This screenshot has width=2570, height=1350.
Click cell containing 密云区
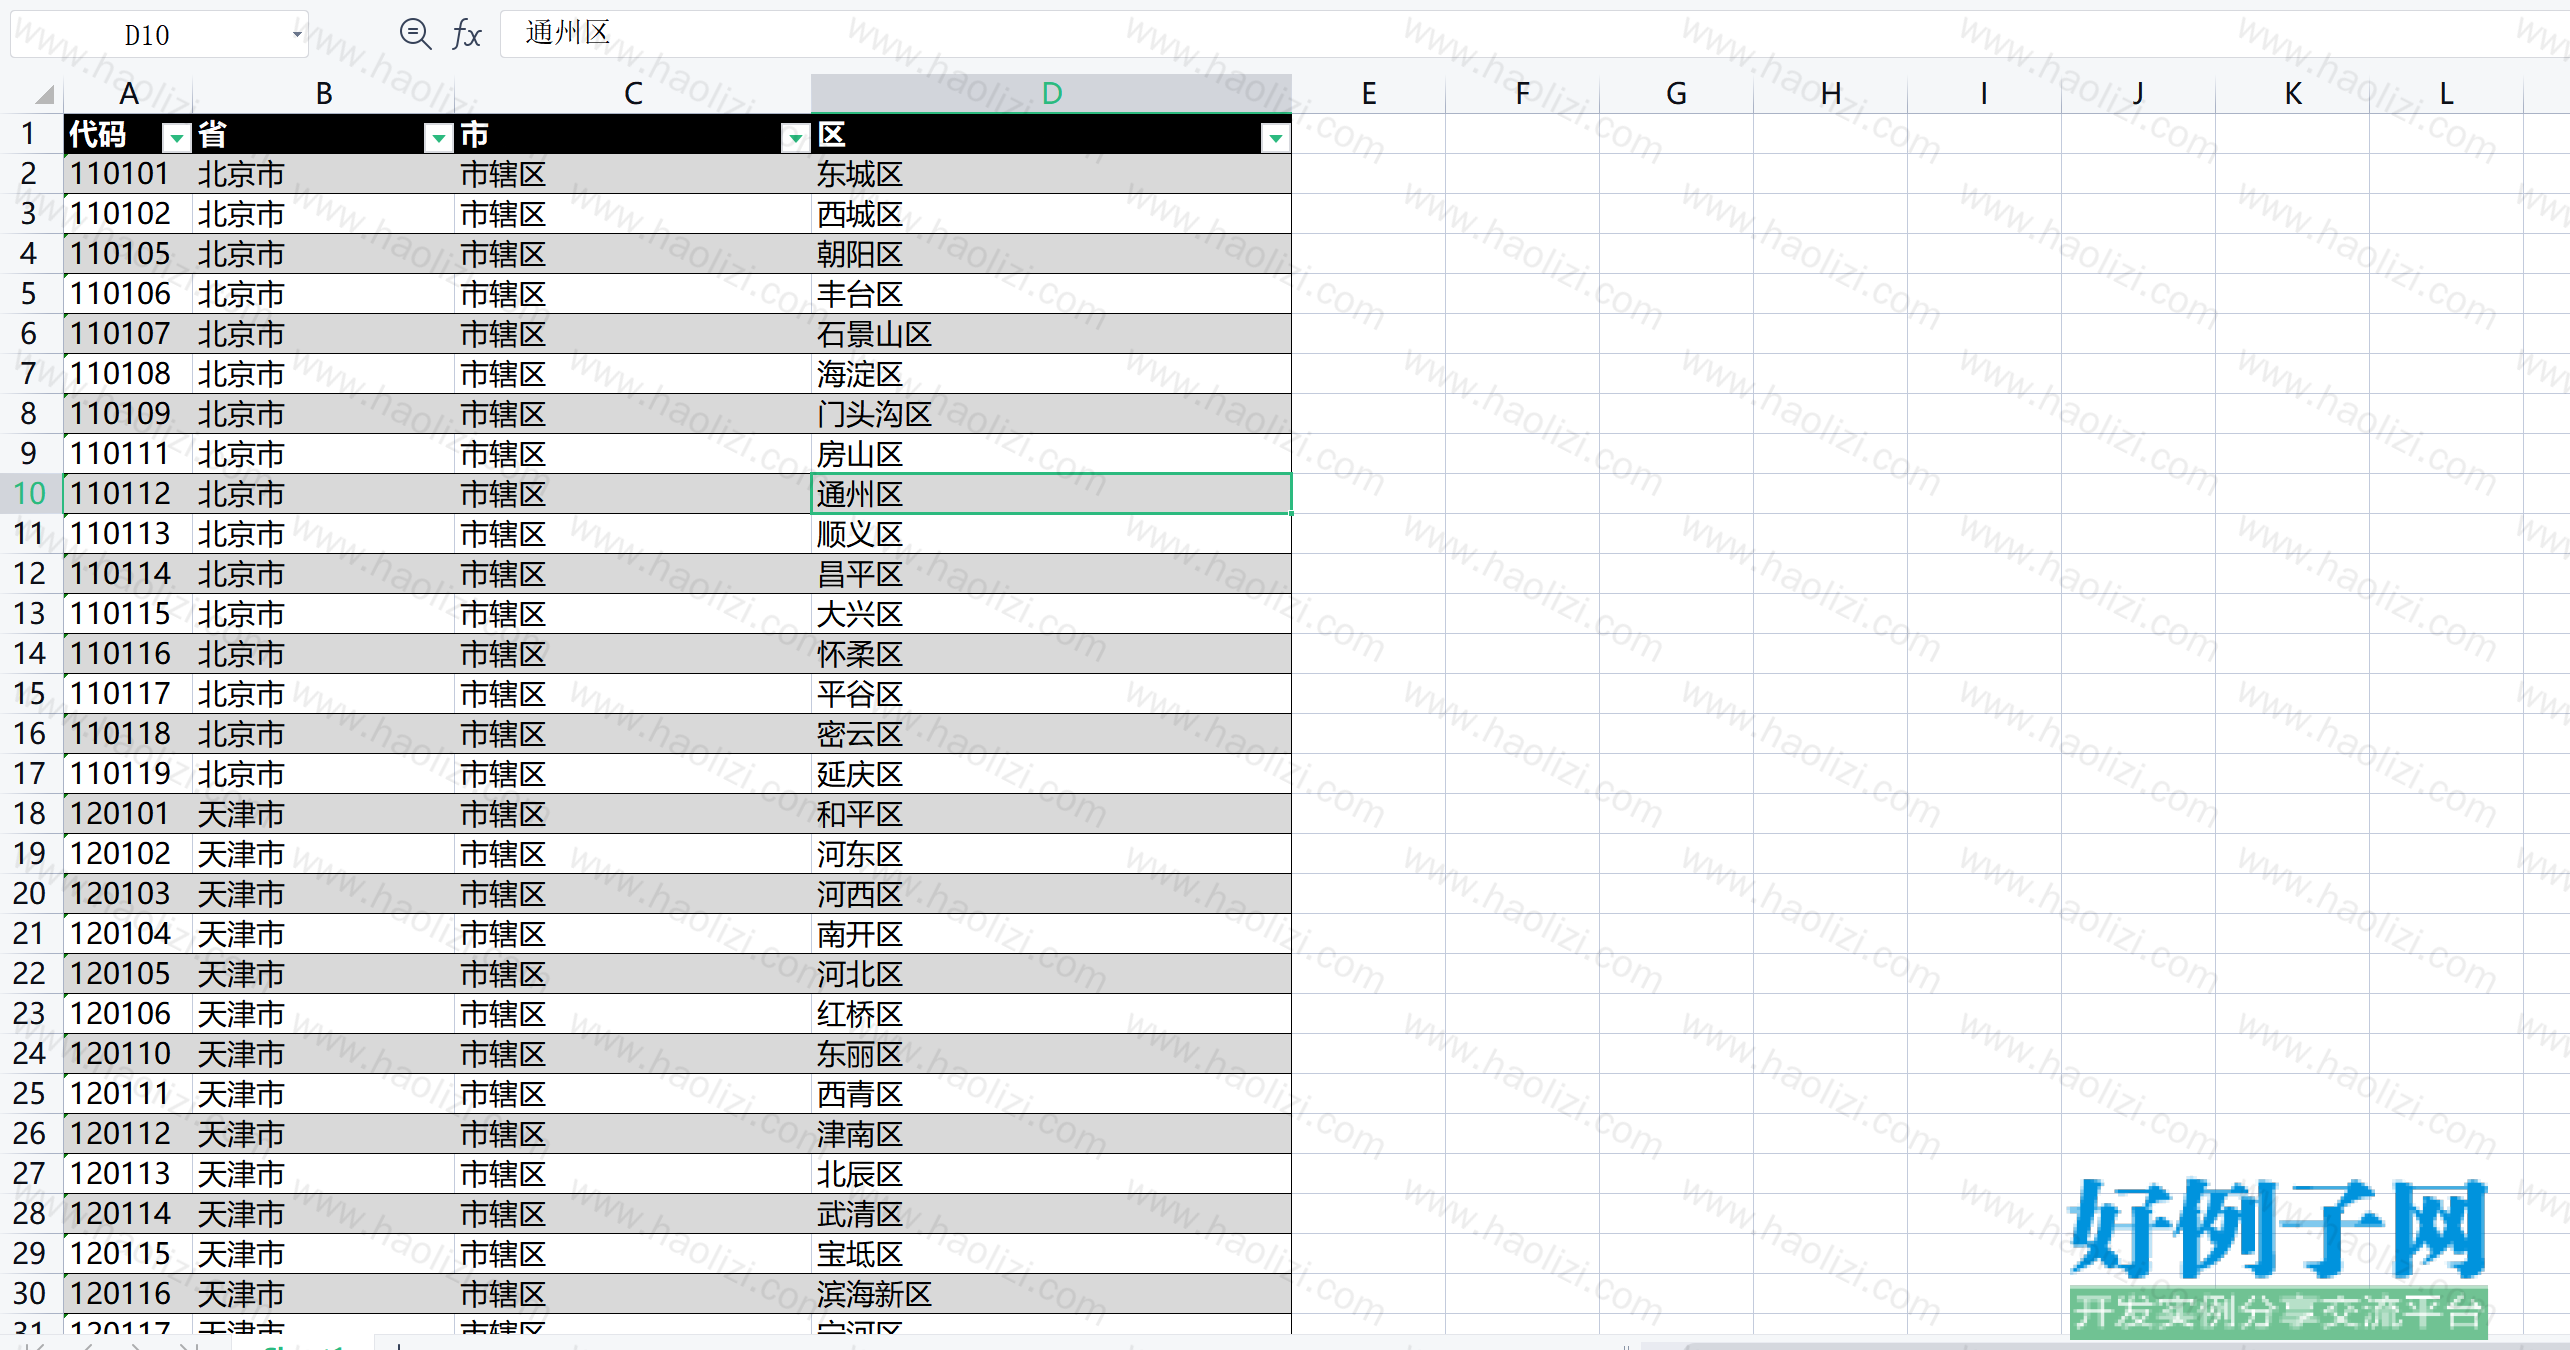tap(1051, 734)
